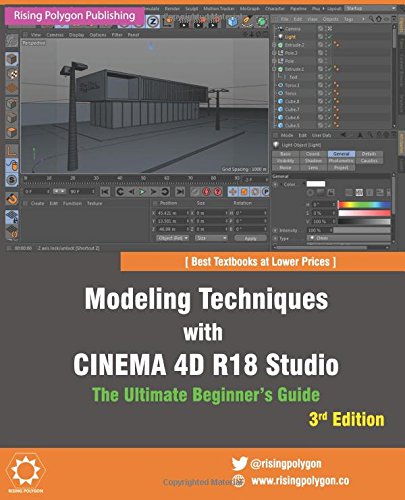Activate Model mode cube icon in left palette
405x500 pixels.
point(12,60)
